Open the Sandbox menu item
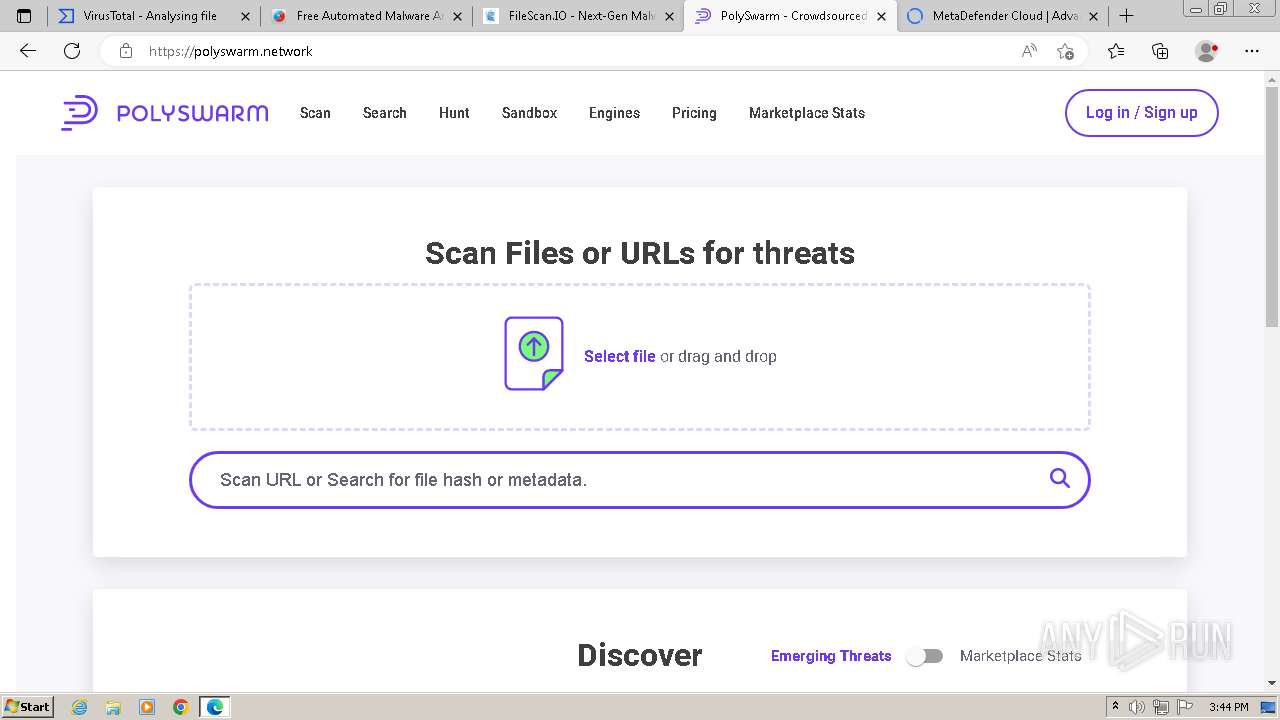 tap(530, 113)
